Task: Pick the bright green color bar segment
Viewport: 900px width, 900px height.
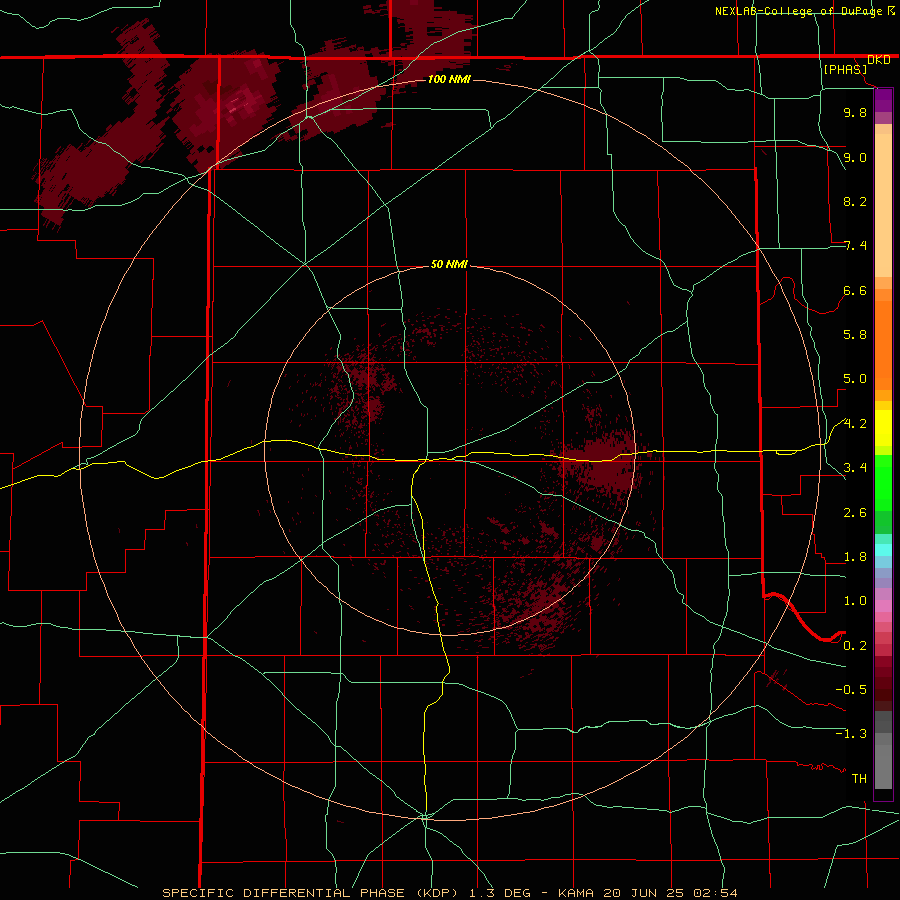Action: tap(883, 482)
